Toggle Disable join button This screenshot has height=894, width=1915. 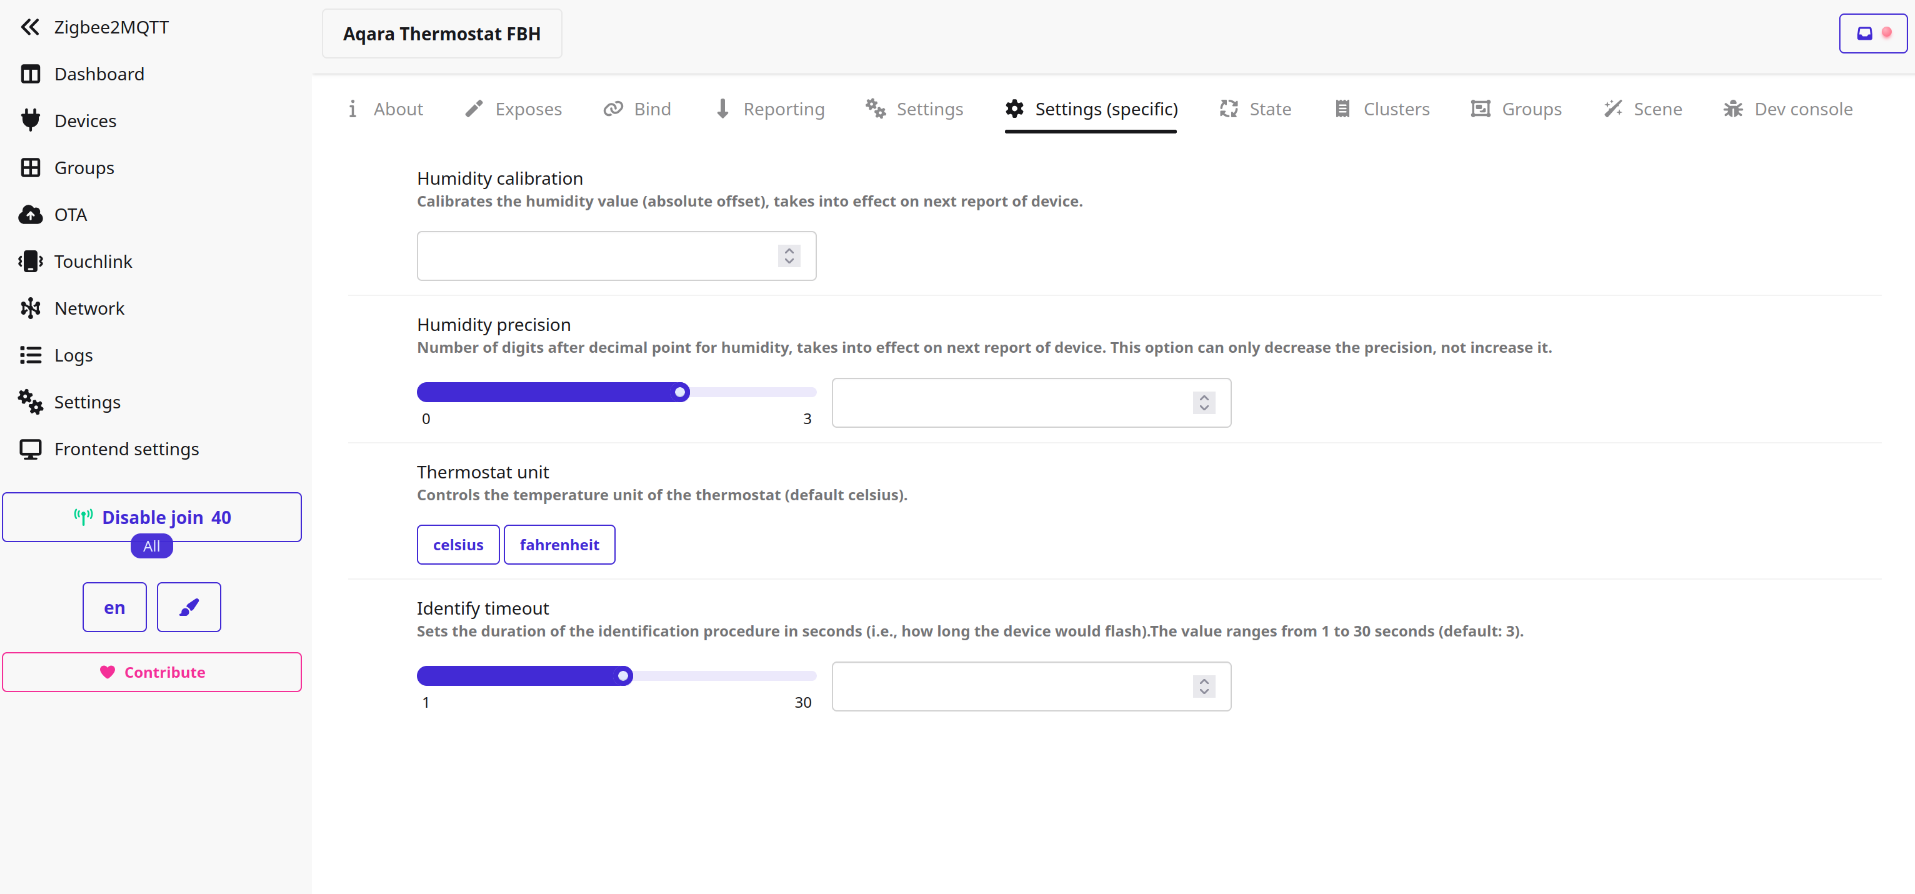(152, 517)
